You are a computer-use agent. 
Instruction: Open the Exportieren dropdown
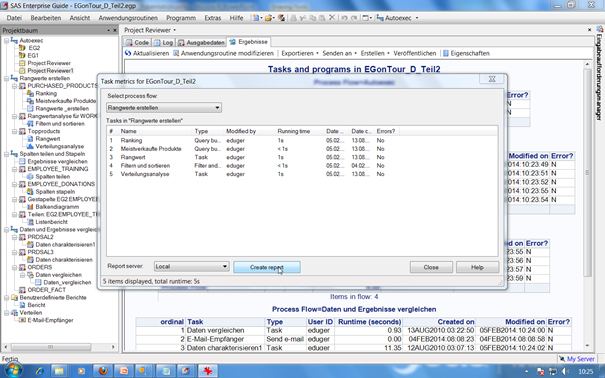(300, 53)
